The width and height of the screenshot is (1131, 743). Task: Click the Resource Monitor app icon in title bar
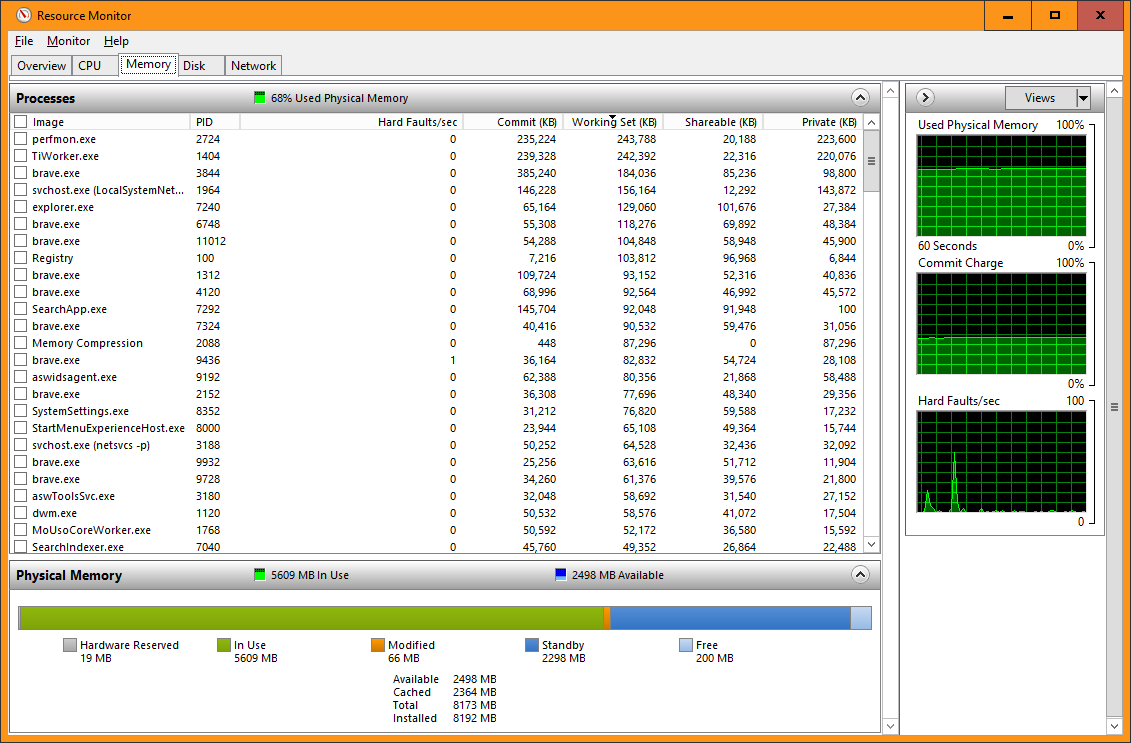(x=23, y=15)
